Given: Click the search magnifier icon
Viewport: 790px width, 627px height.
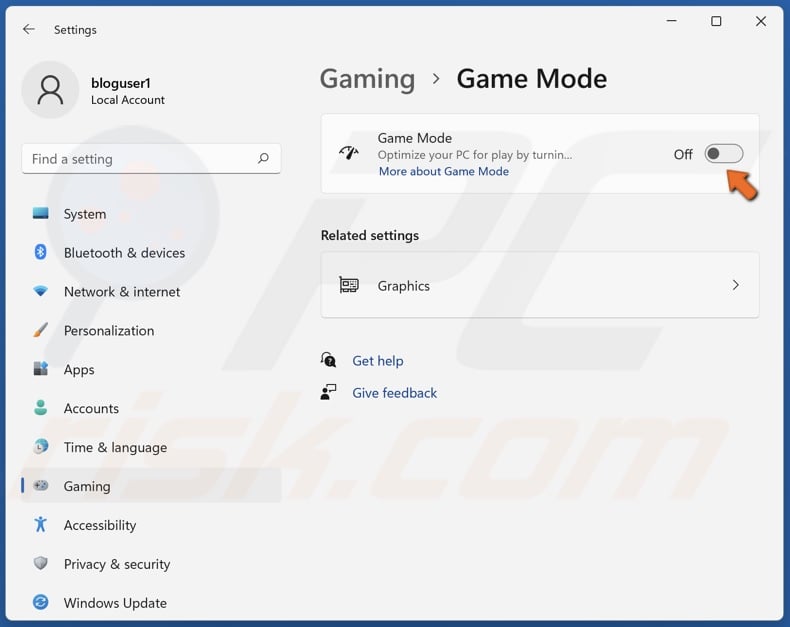Looking at the screenshot, I should pos(263,158).
